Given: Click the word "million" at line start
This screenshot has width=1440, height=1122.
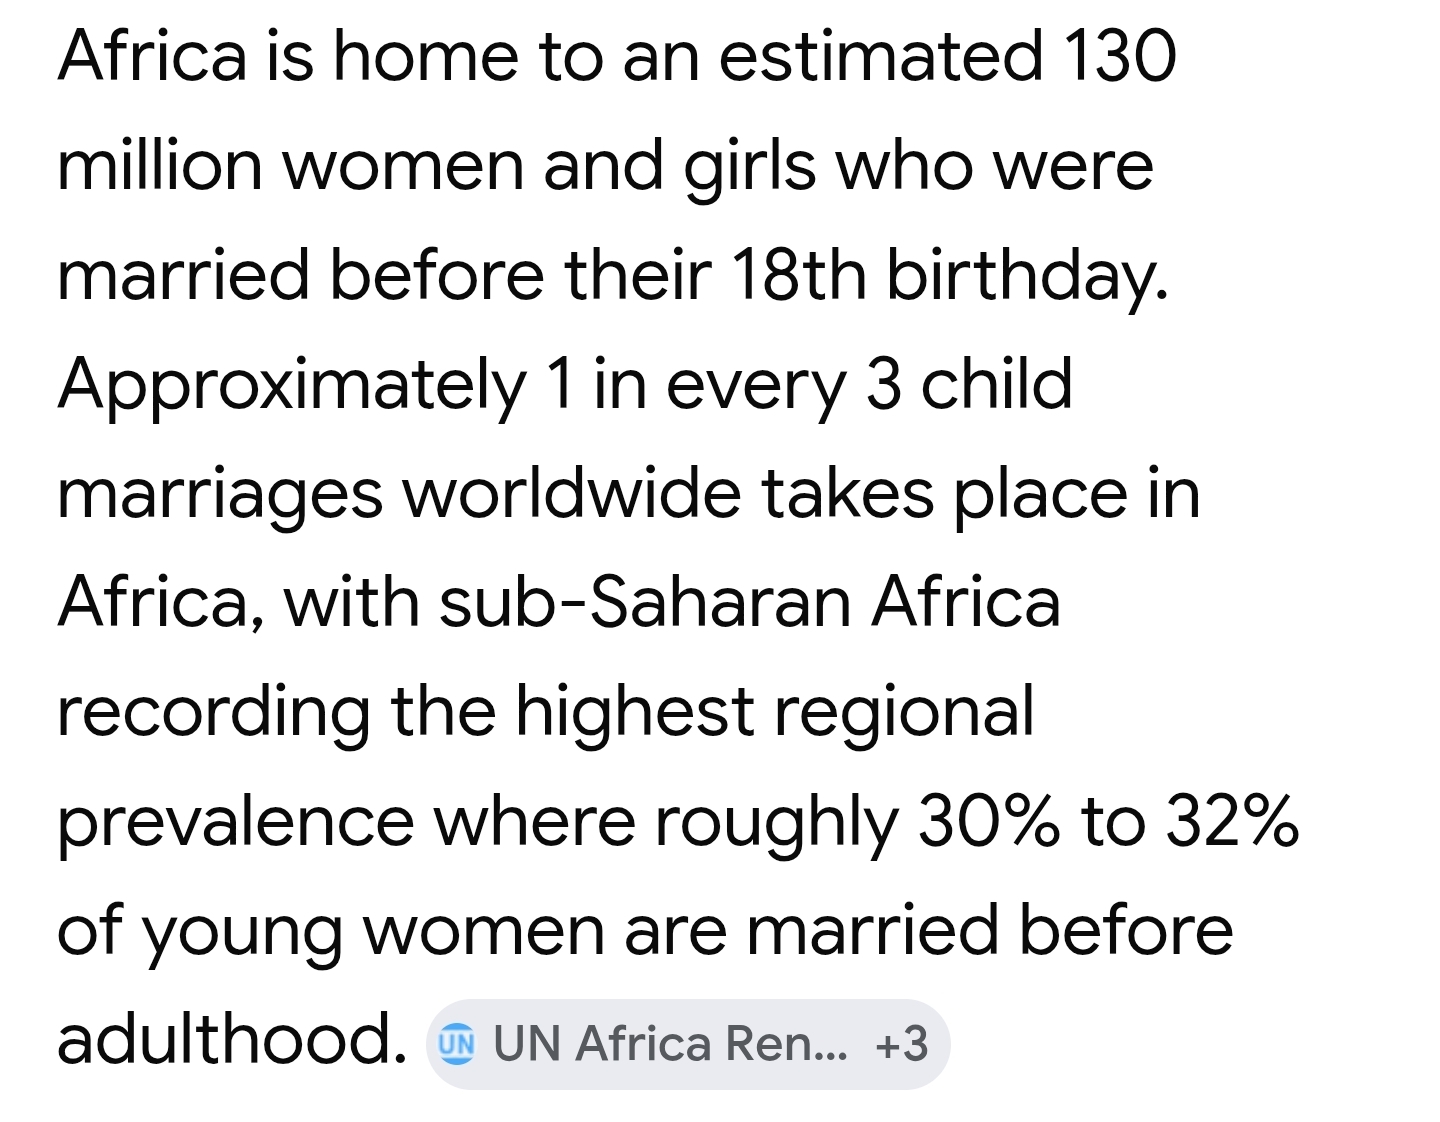Looking at the screenshot, I should (160, 165).
